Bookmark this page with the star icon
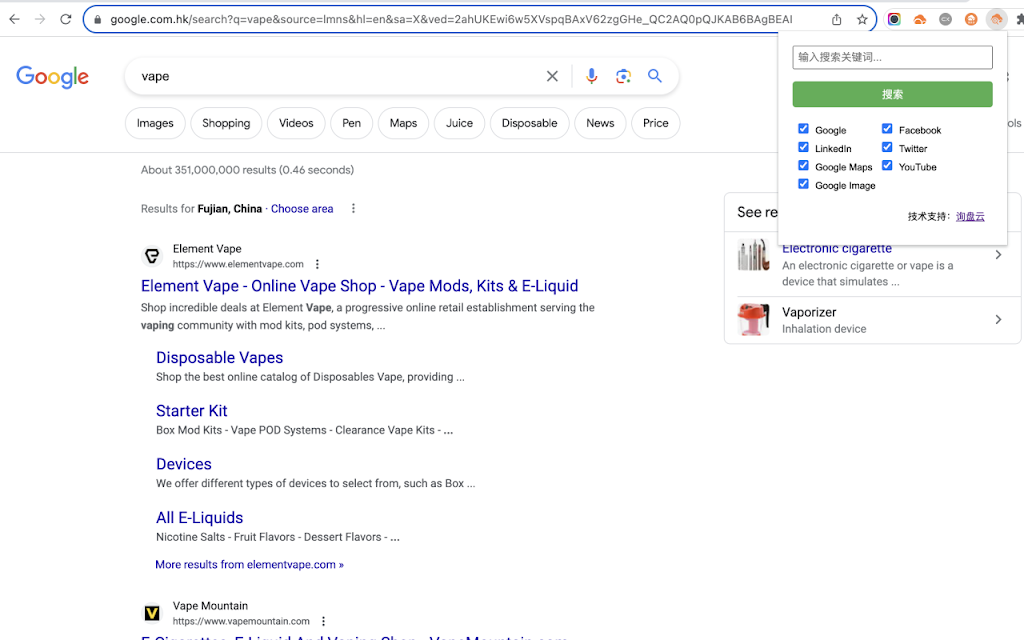Image resolution: width=1024 pixels, height=640 pixels. click(862, 20)
